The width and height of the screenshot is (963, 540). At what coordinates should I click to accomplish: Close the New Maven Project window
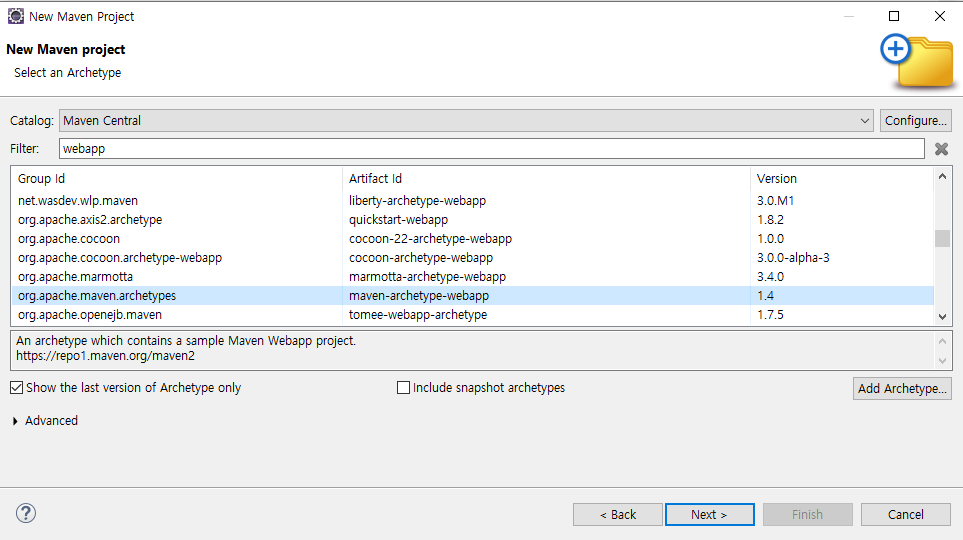pos(940,16)
